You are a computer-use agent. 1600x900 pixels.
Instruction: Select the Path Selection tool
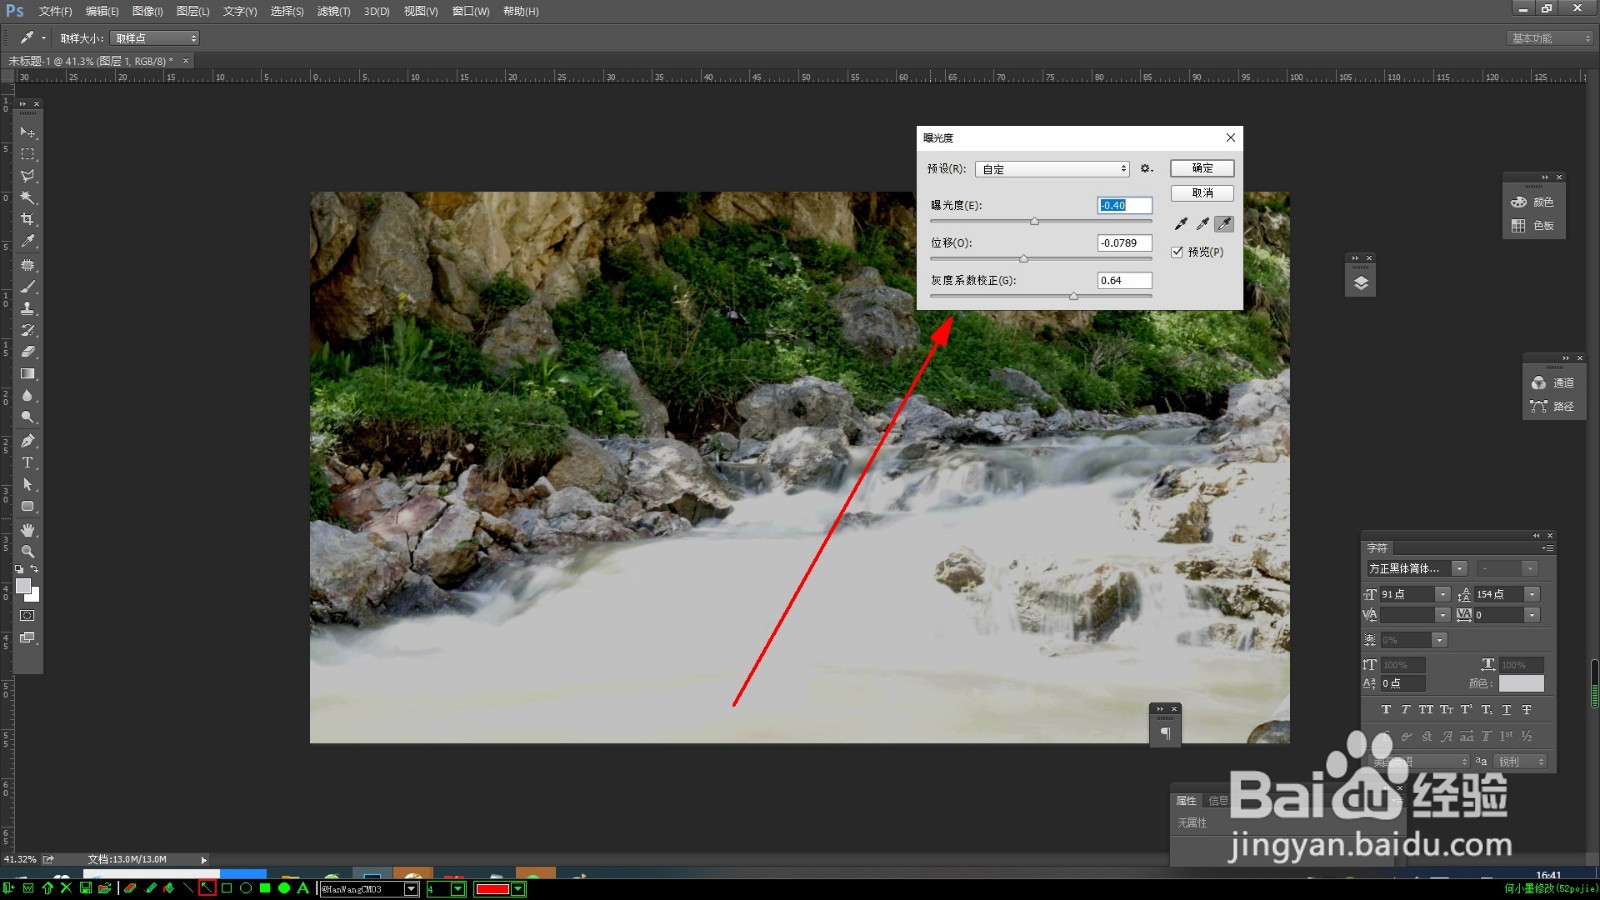(28, 485)
